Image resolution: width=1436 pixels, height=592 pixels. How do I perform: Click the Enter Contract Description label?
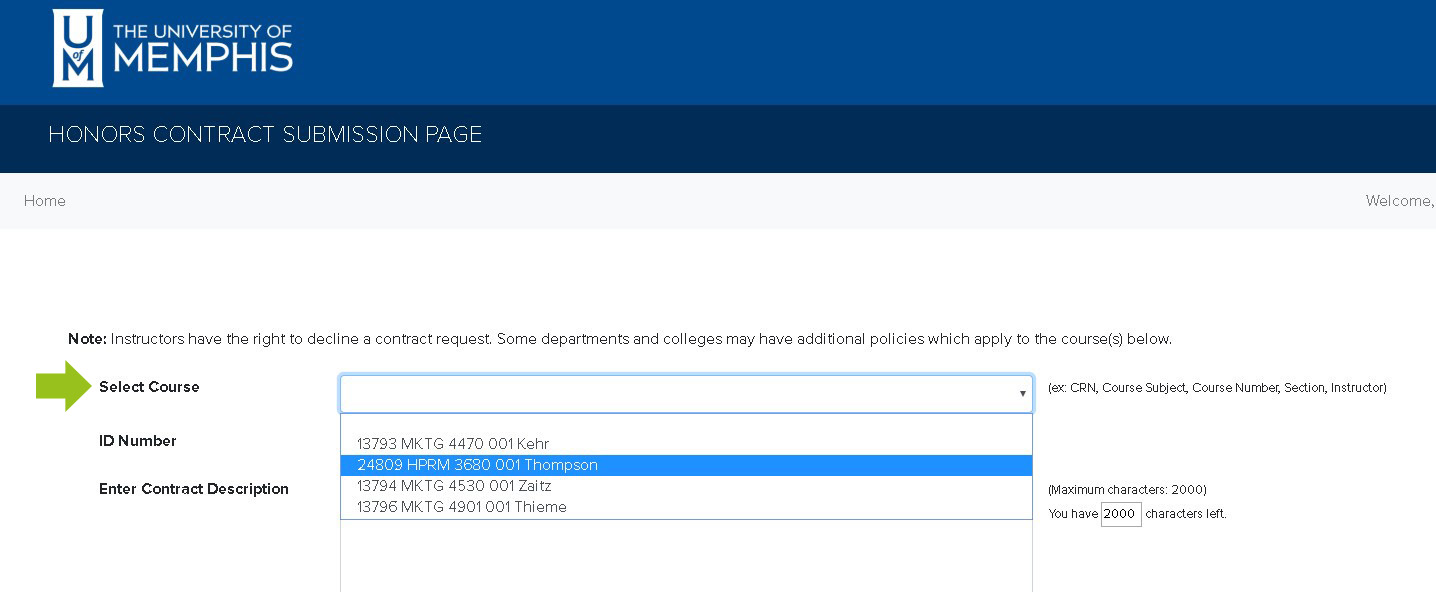(x=193, y=489)
